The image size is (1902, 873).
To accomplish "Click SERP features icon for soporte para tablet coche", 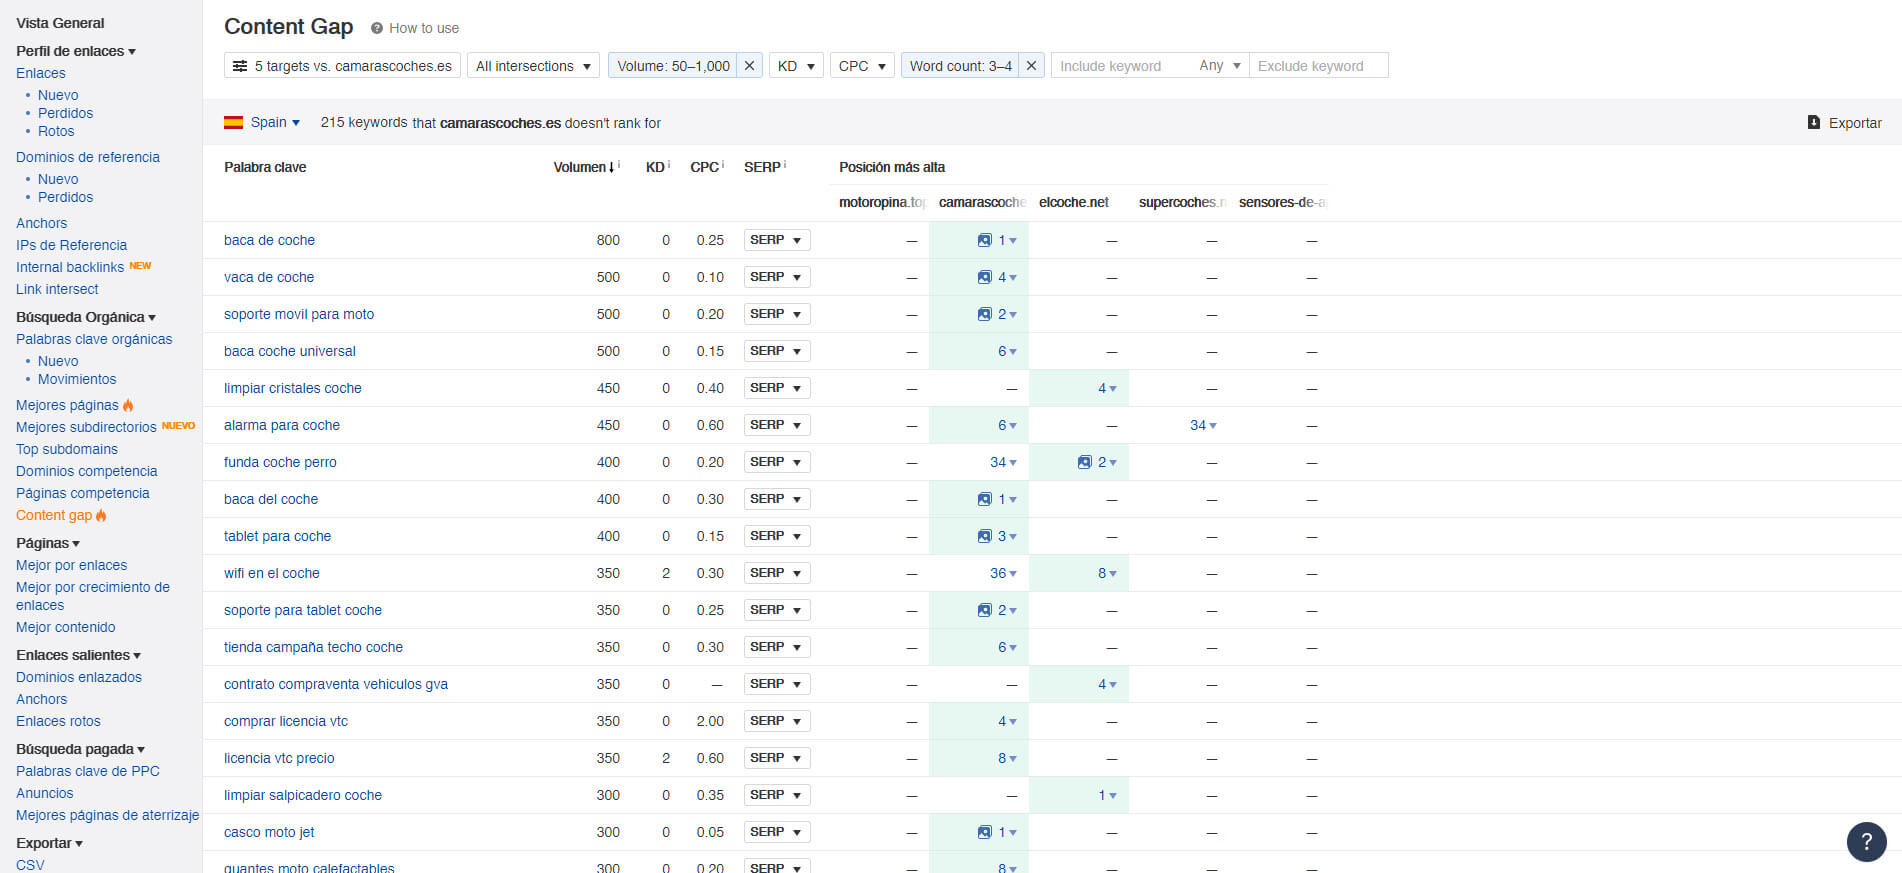I will coord(984,610).
